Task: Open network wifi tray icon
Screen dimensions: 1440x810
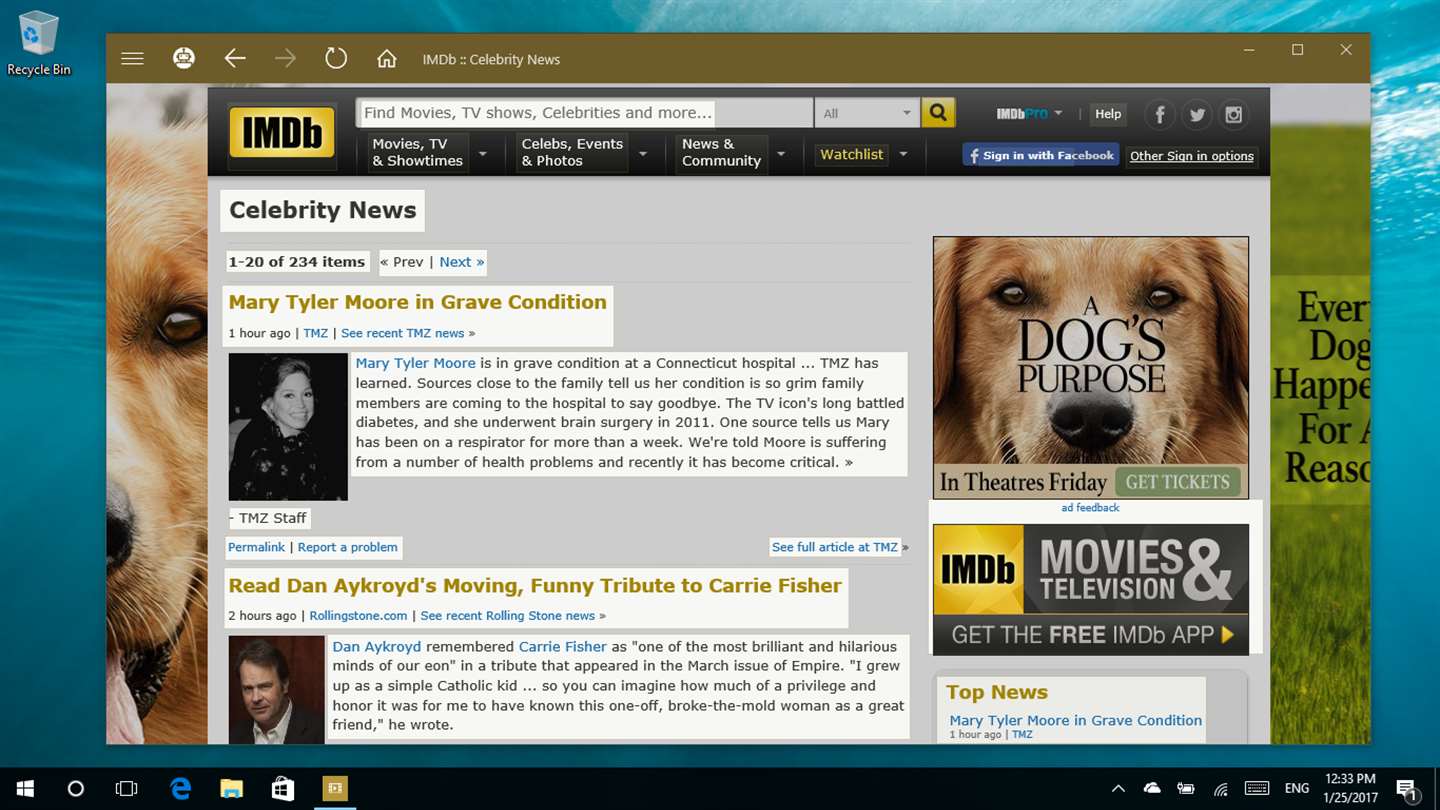Action: (1220, 789)
